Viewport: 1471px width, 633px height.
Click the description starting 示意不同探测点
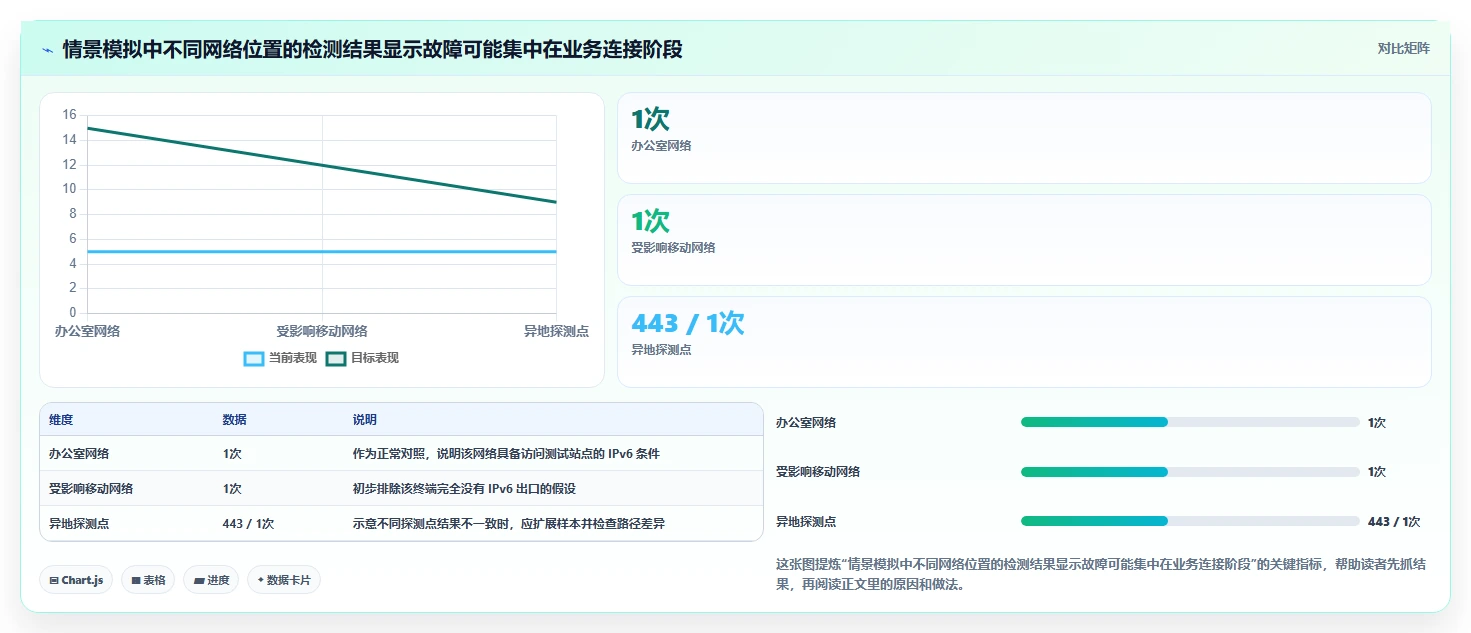(509, 523)
